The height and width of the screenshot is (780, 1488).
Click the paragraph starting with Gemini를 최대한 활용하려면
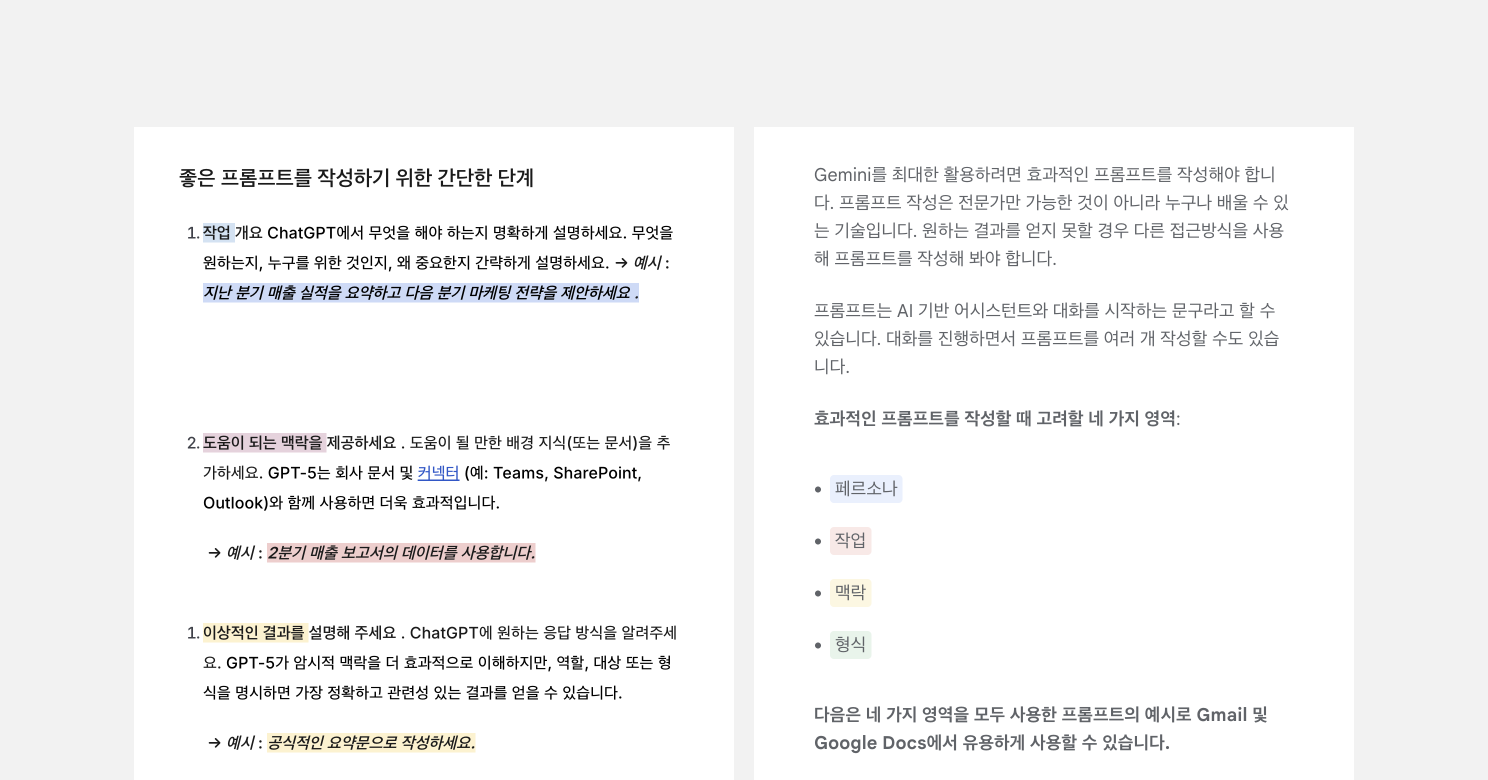click(1051, 216)
